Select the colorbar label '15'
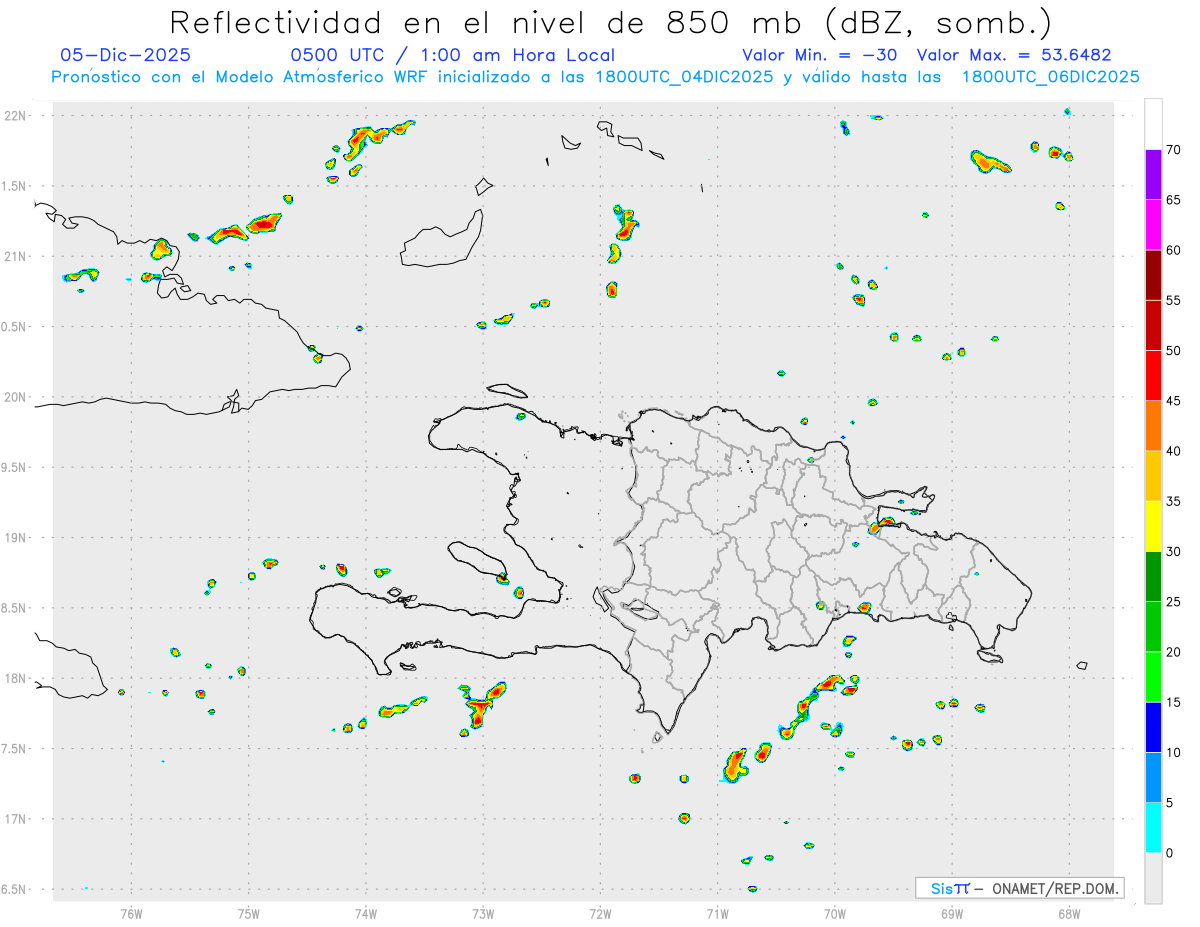Image resolution: width=1200 pixels, height=927 pixels. pos(1174,702)
